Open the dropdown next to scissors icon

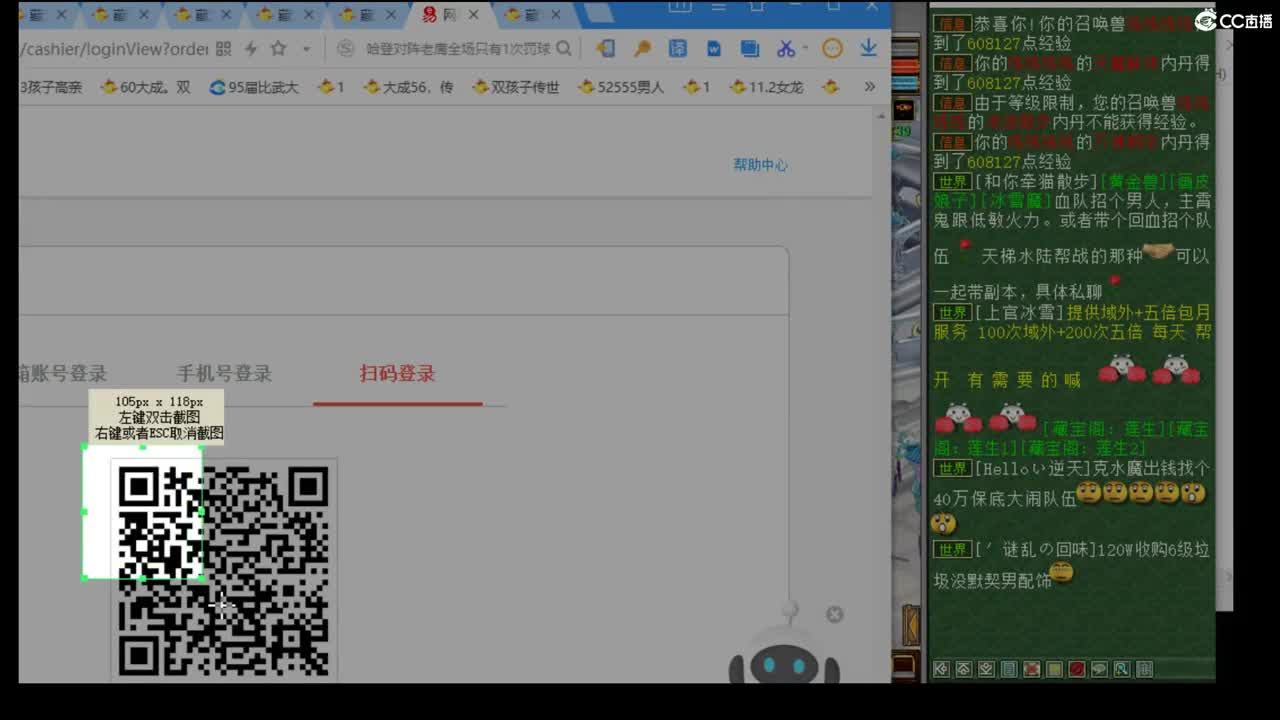click(x=806, y=49)
